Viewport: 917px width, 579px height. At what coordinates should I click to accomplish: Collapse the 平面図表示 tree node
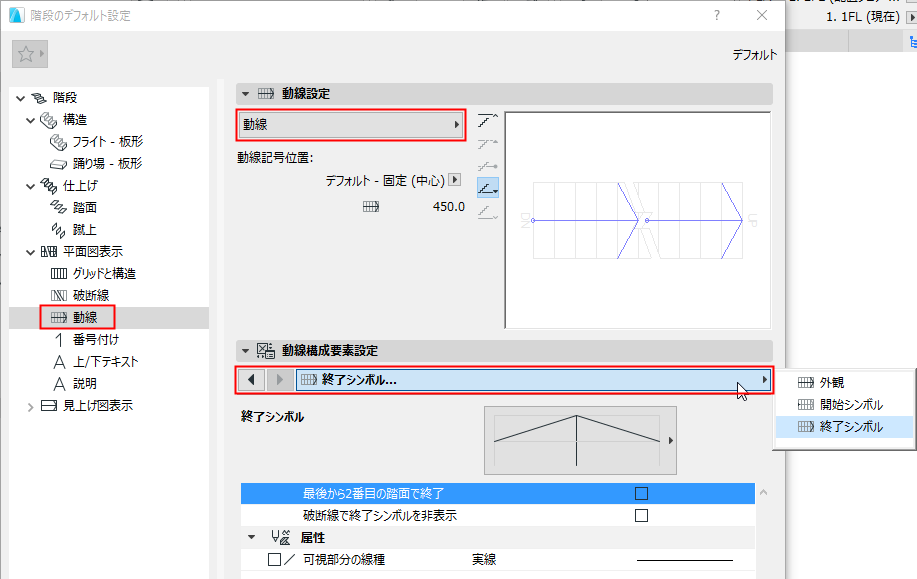tap(30, 253)
